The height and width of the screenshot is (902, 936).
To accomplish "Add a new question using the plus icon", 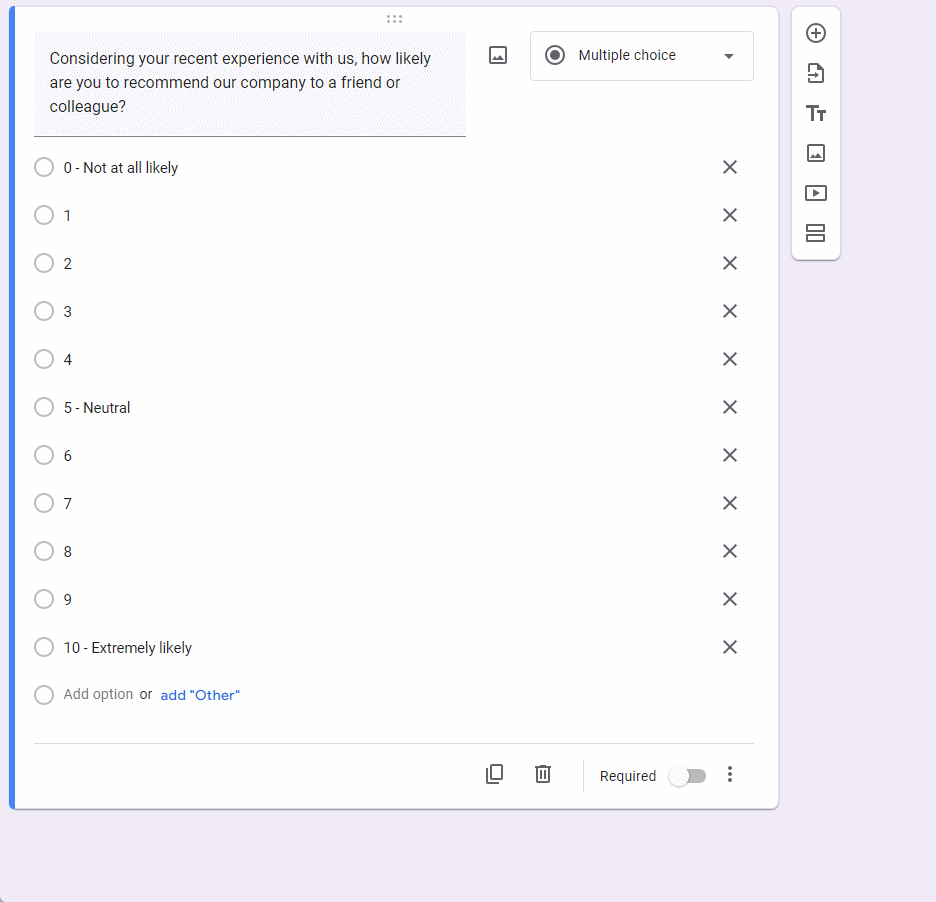I will 816,33.
